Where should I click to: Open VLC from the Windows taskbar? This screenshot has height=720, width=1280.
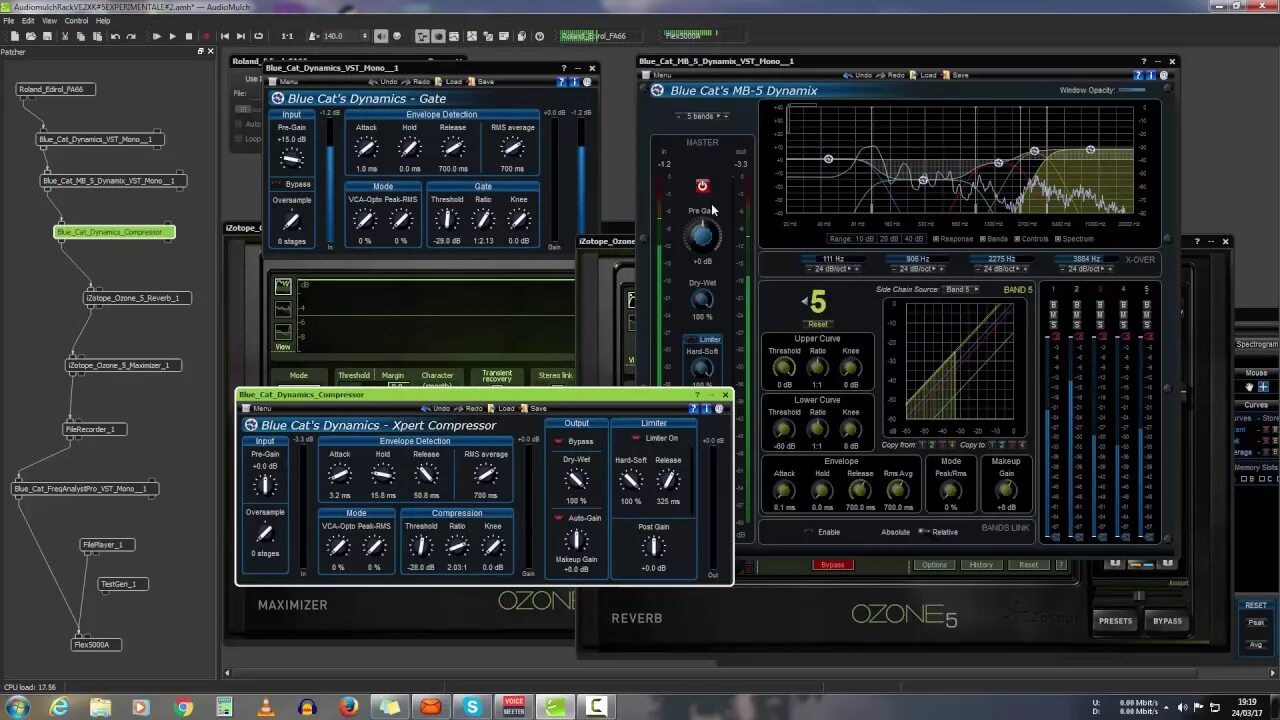click(266, 707)
